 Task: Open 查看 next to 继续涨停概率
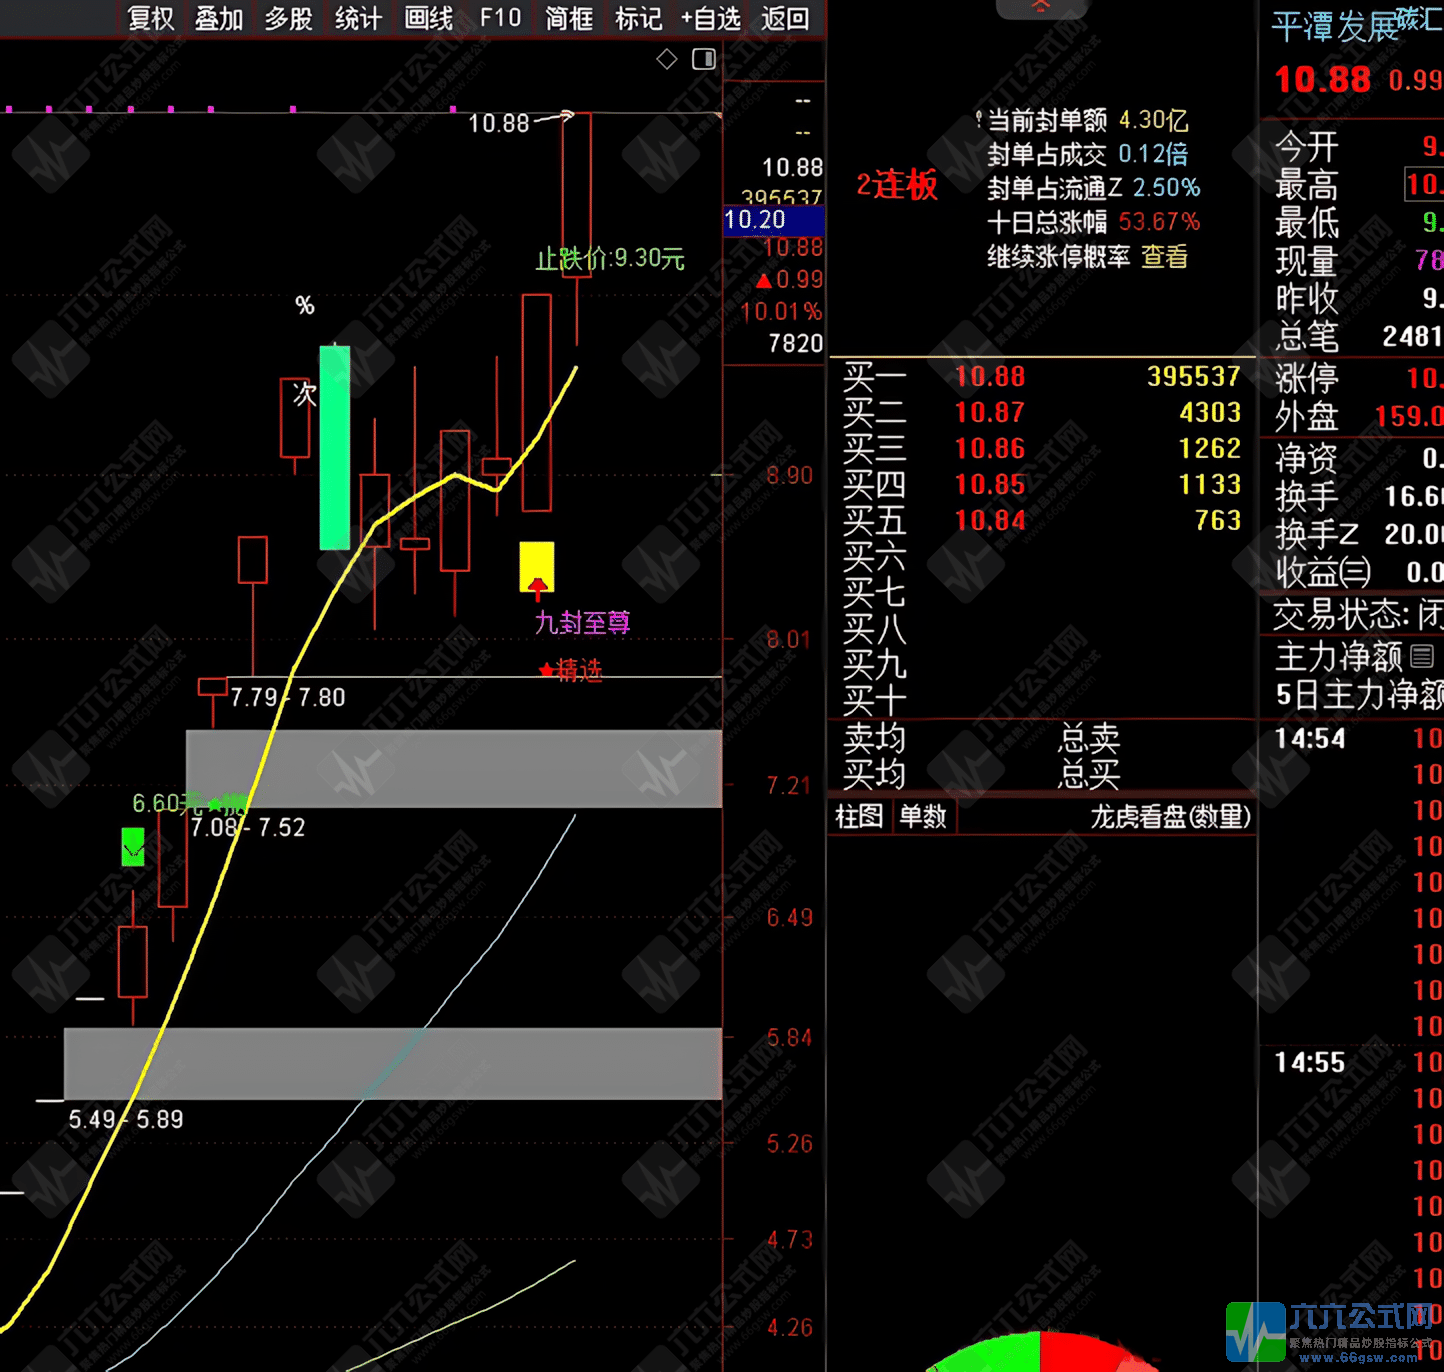(1165, 257)
